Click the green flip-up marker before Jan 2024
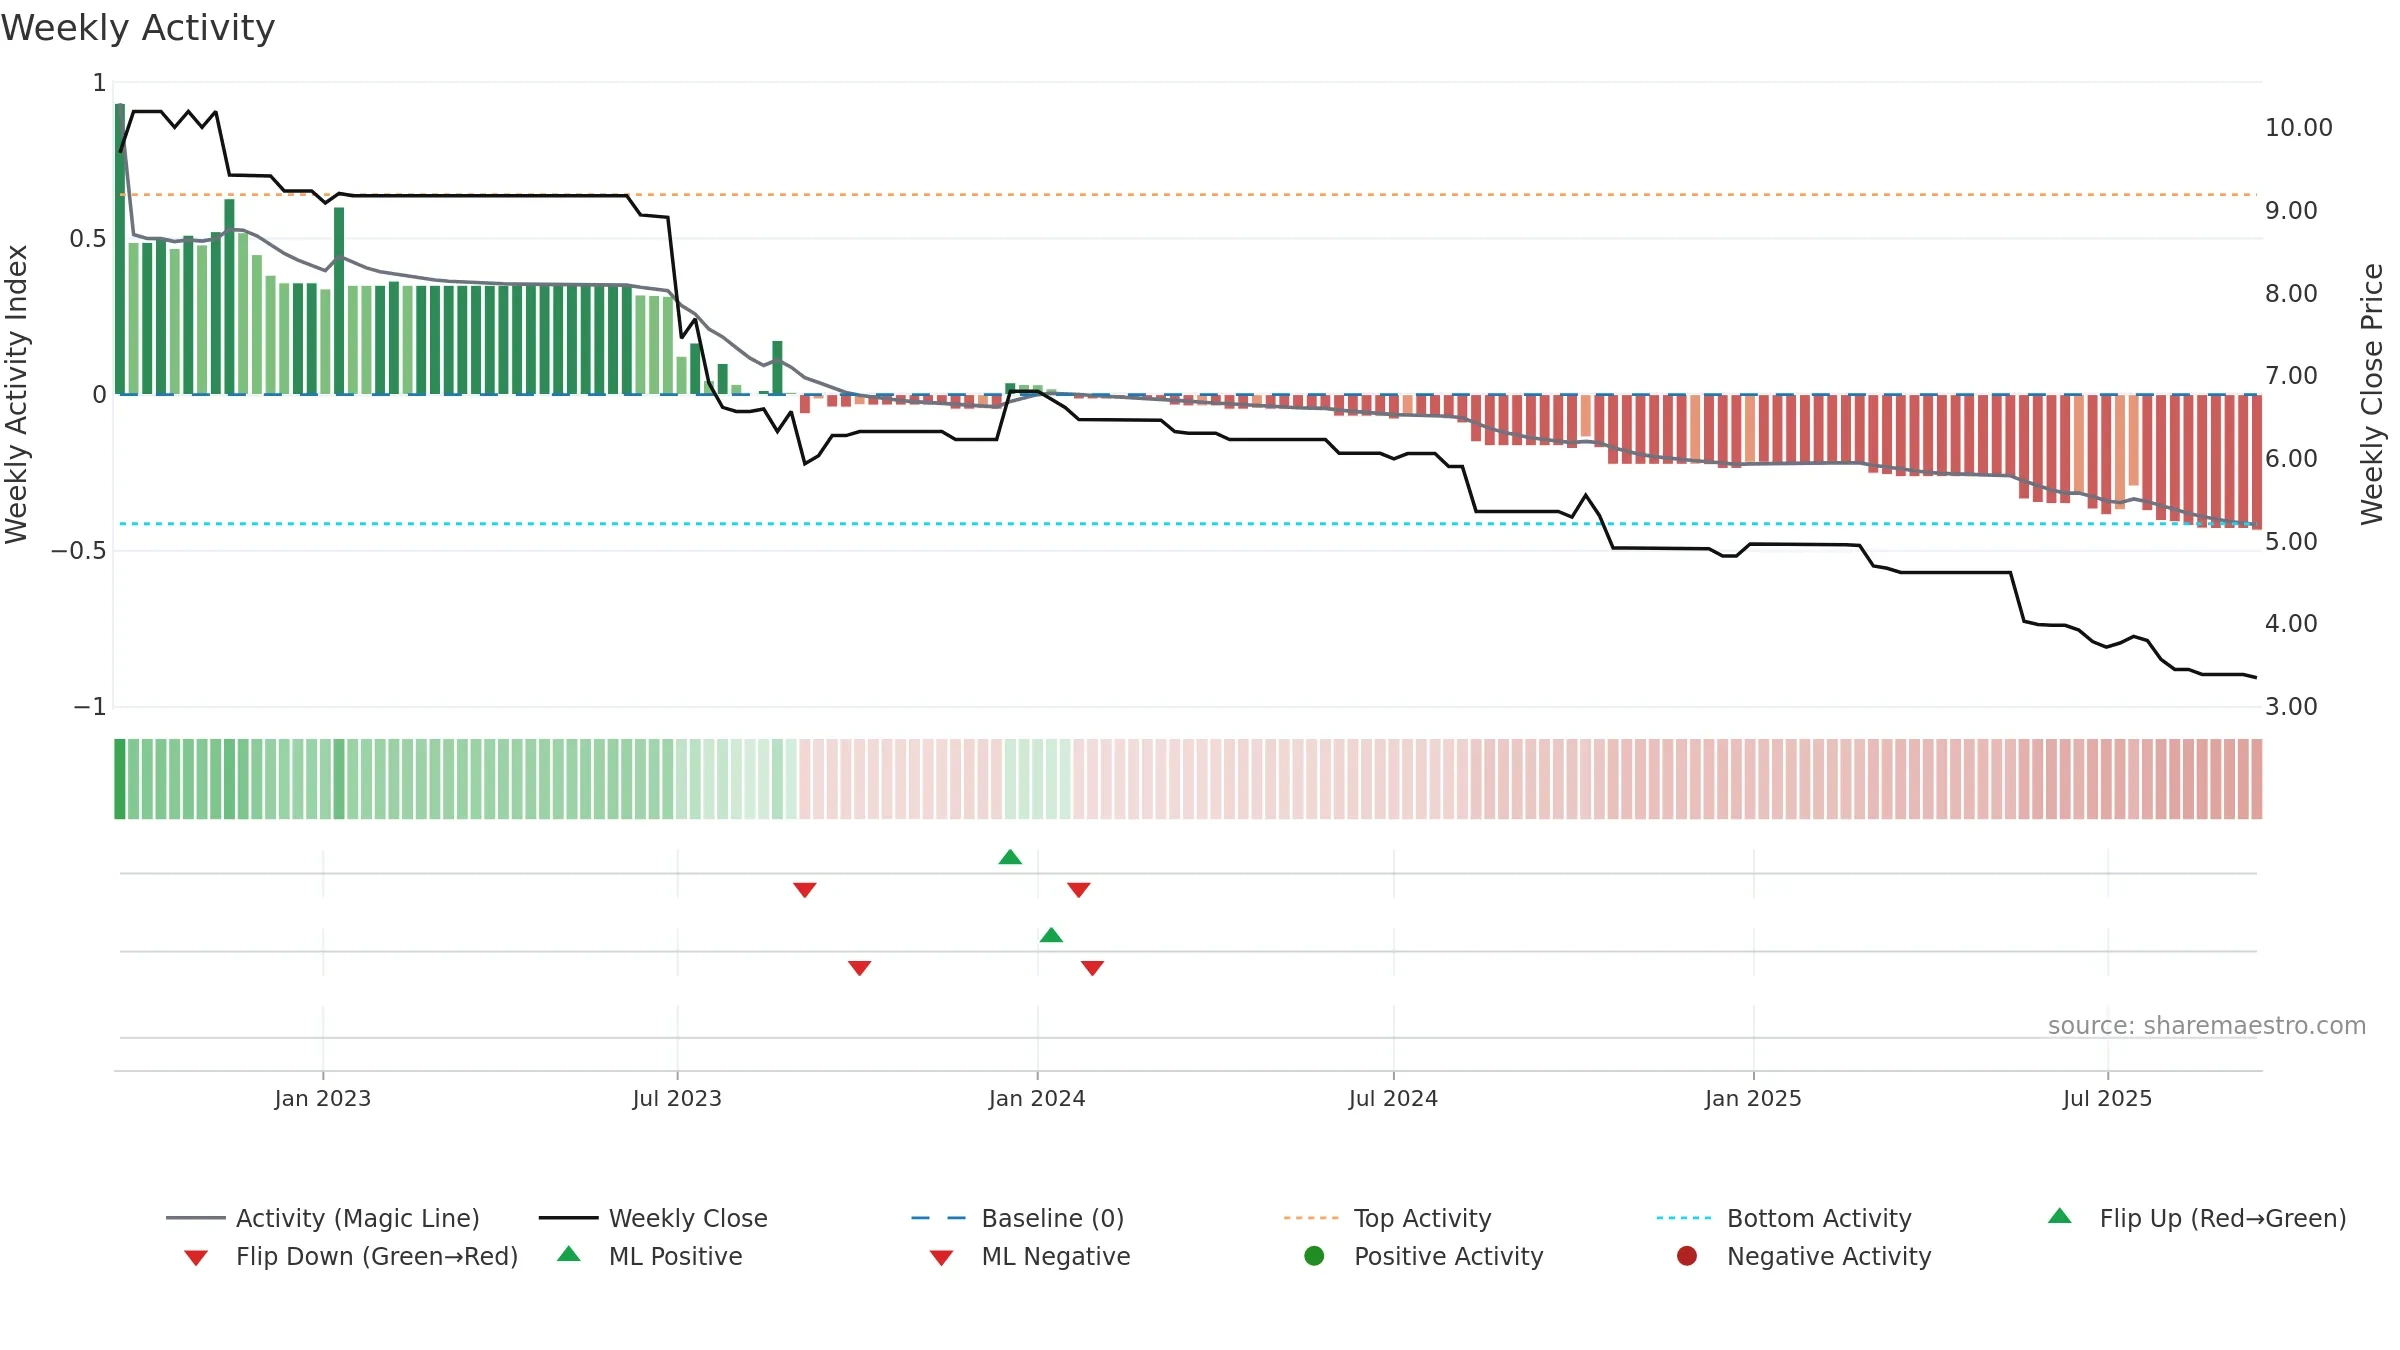 pyautogui.click(x=1010, y=857)
